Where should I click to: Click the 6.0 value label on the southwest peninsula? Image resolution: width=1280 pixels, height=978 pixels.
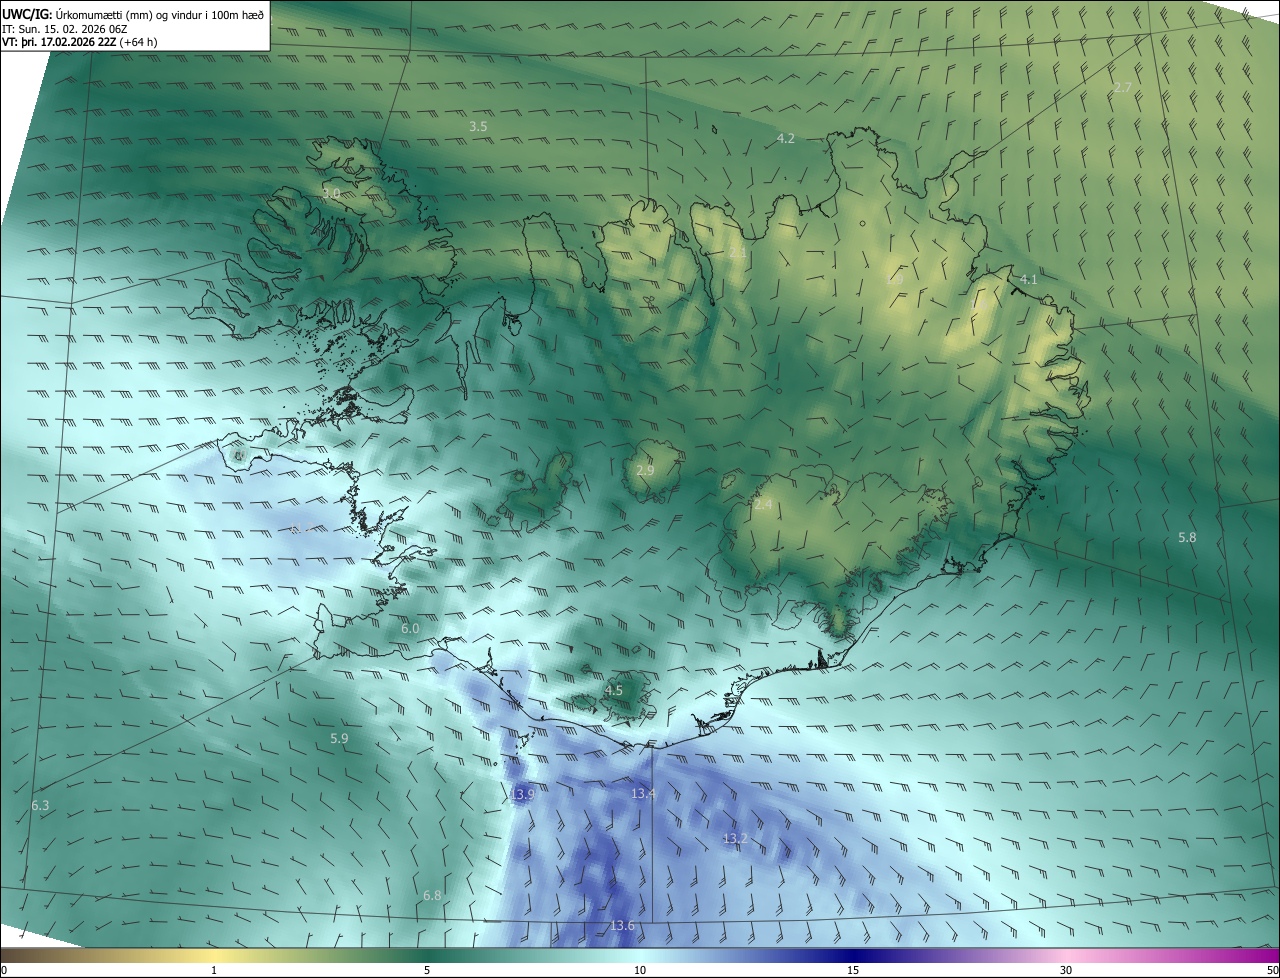pos(410,628)
